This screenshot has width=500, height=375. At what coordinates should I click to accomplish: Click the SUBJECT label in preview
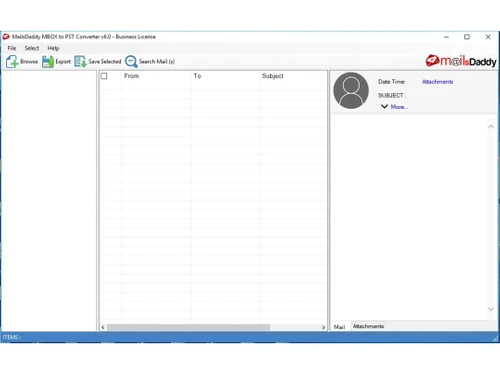[392, 95]
